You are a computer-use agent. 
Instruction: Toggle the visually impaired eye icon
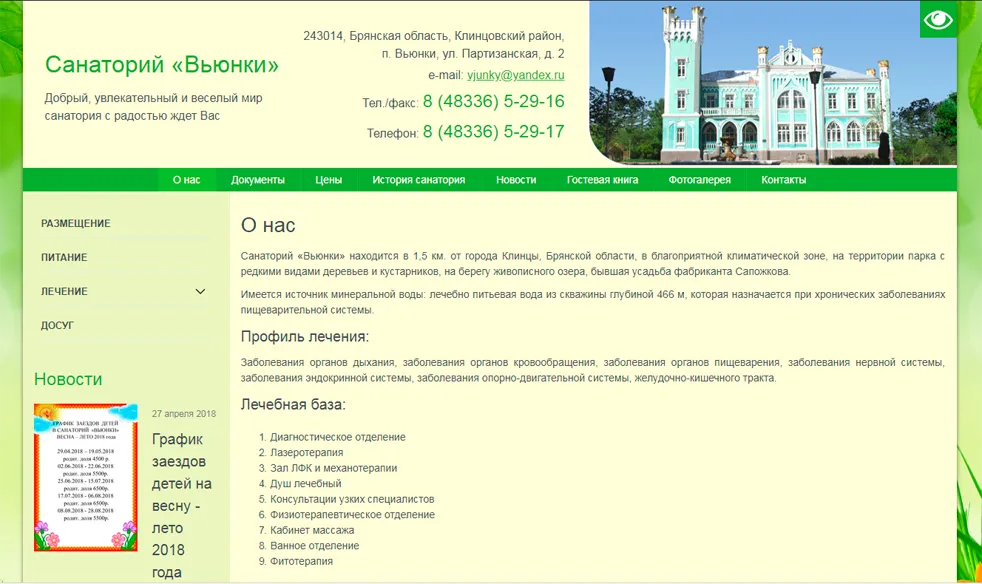click(938, 19)
